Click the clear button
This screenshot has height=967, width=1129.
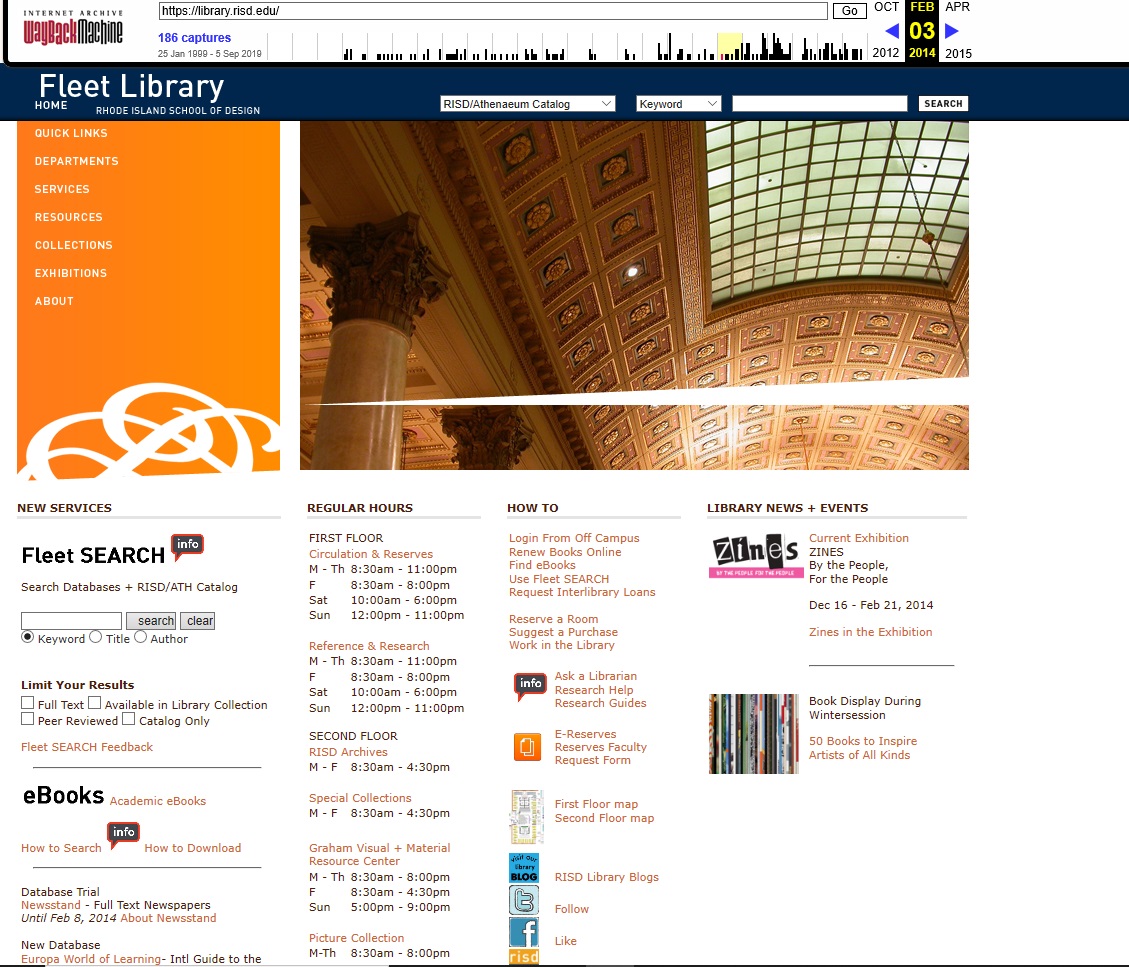tap(197, 621)
